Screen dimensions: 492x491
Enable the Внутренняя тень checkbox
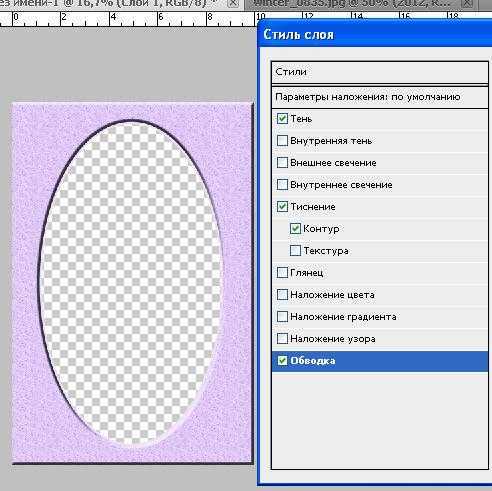(282, 141)
